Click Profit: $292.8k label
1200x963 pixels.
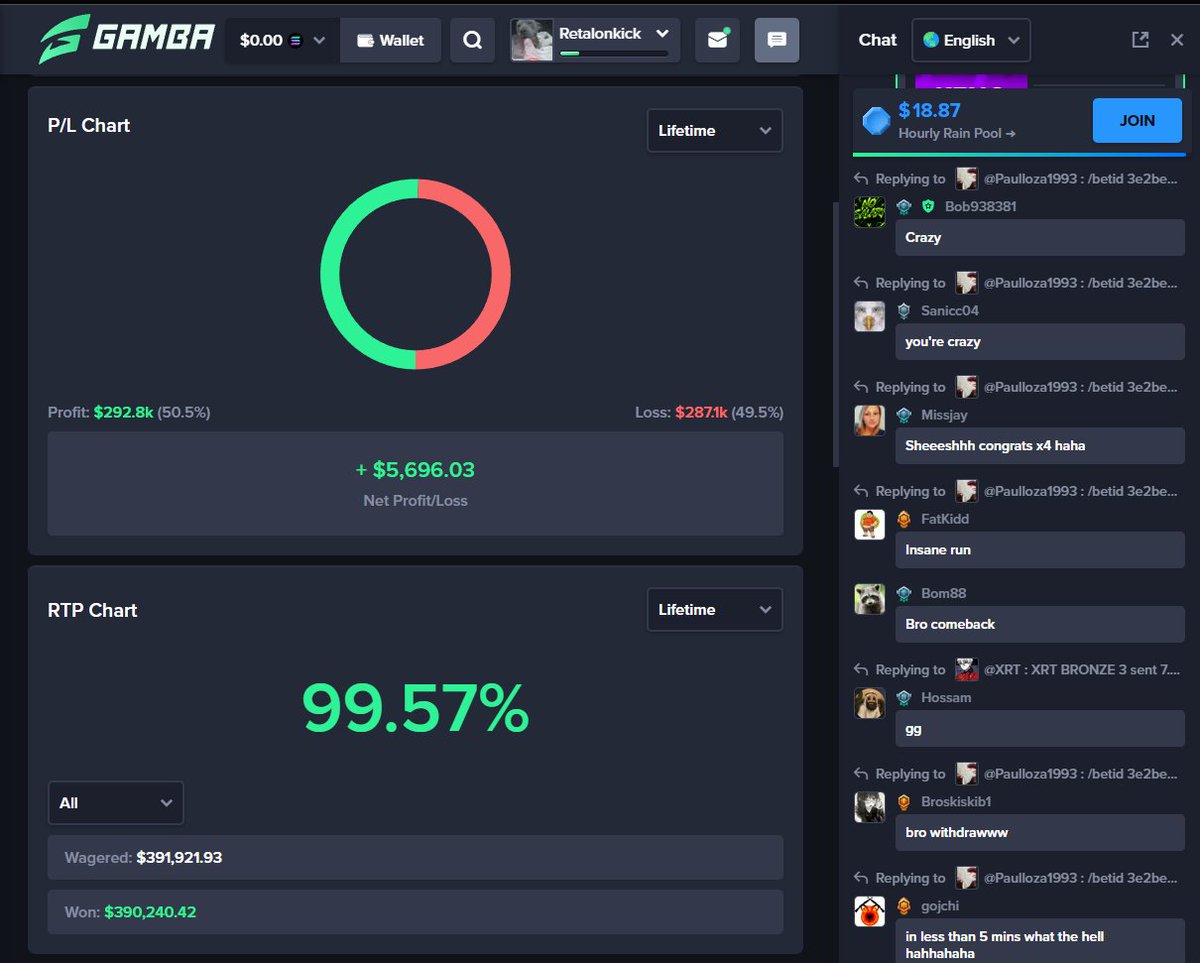(x=129, y=412)
